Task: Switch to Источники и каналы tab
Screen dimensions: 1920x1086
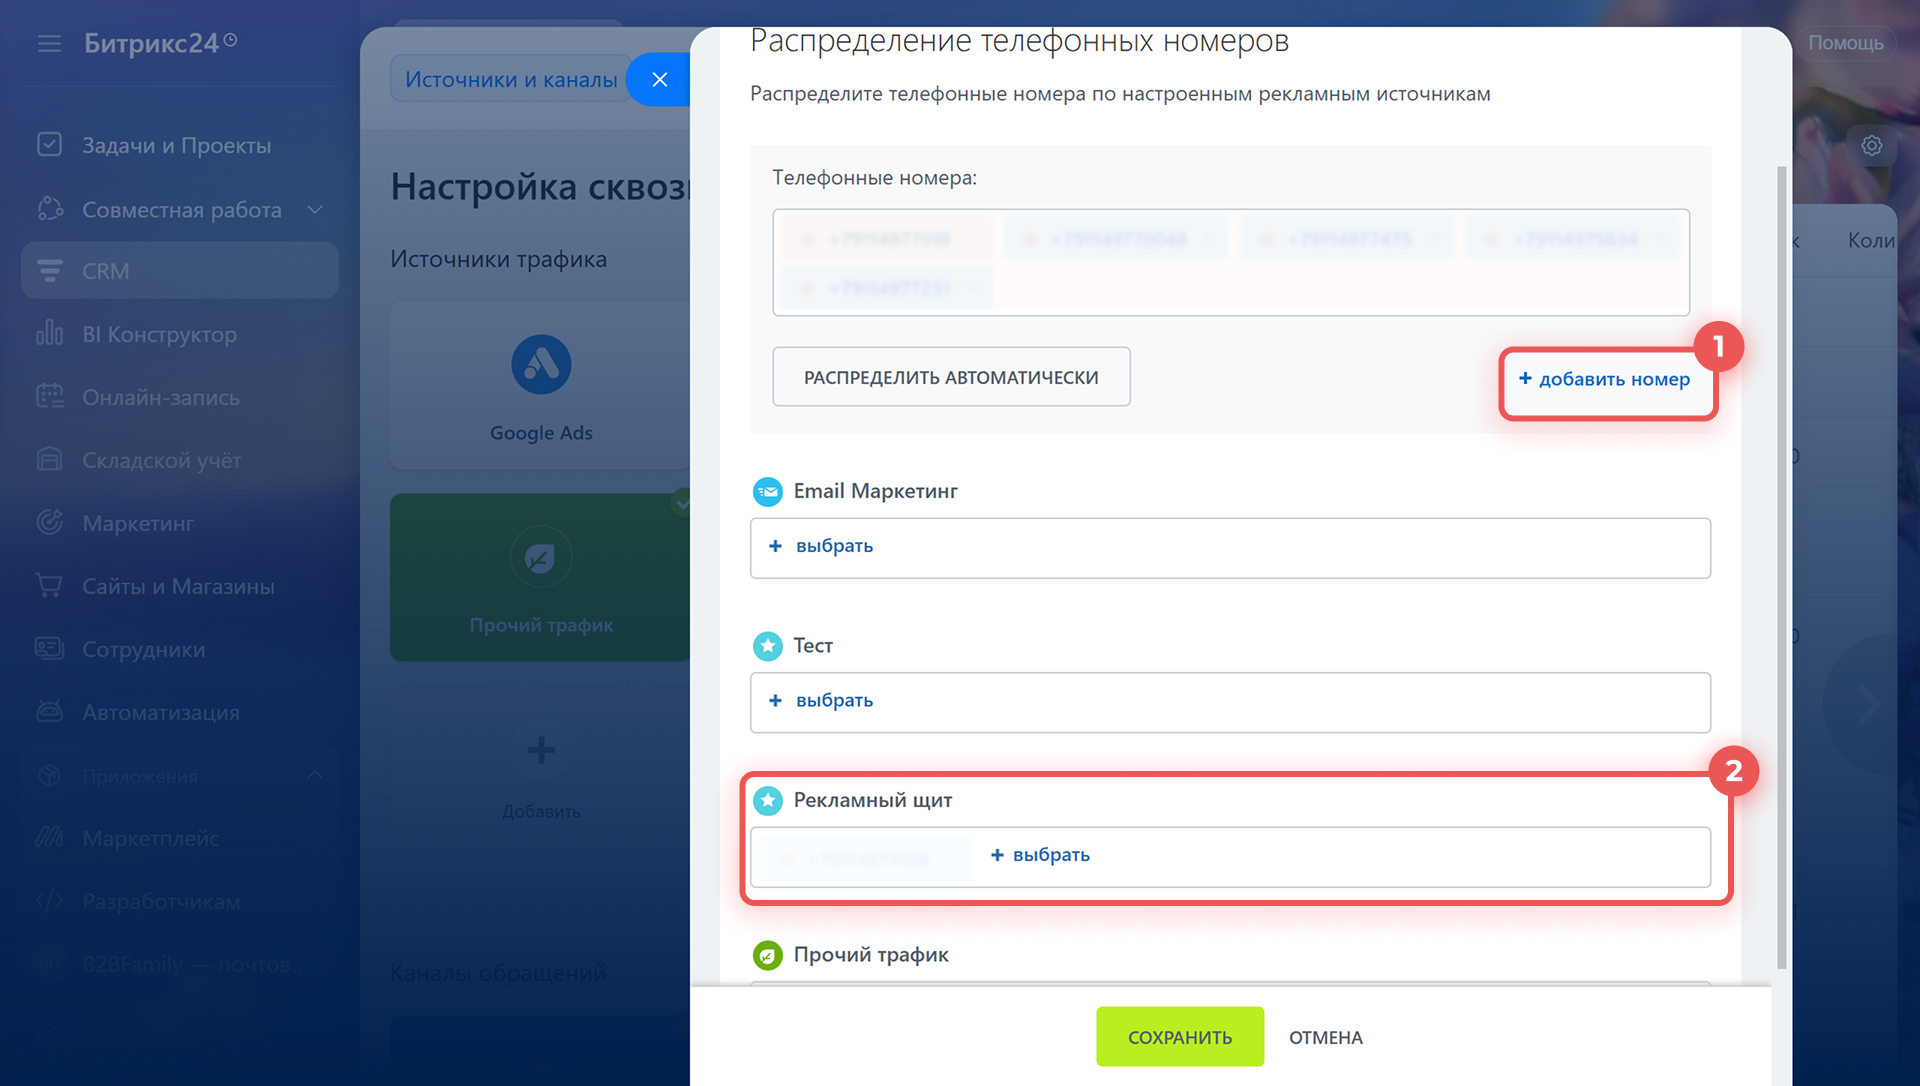Action: click(x=510, y=79)
